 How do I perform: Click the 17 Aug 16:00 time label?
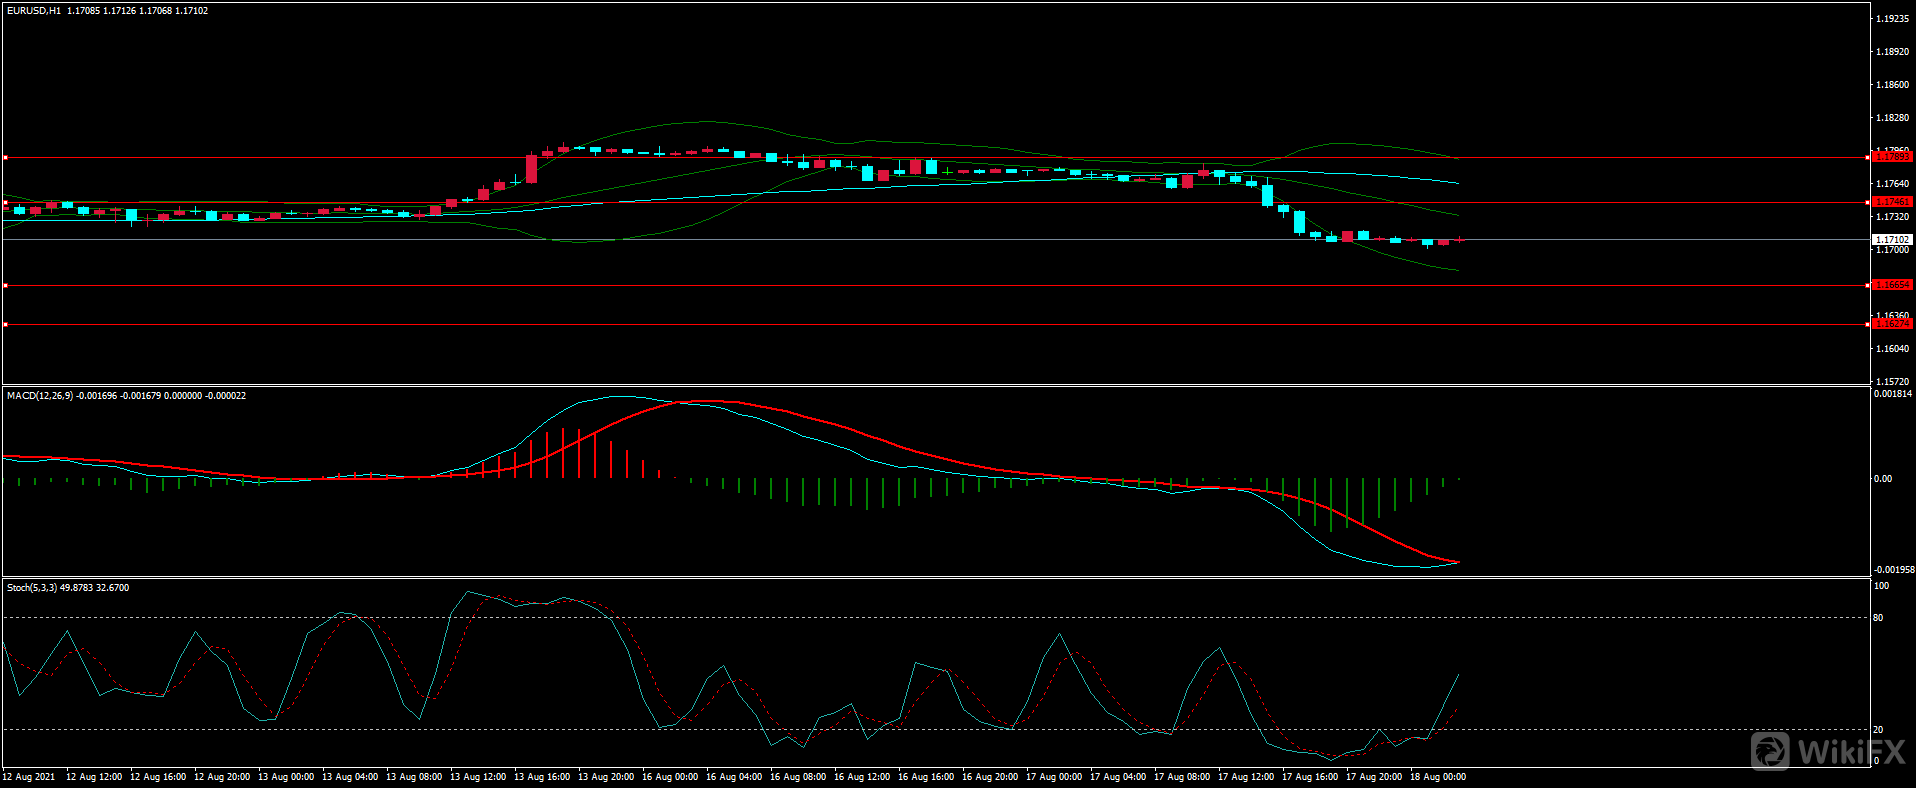coord(1310,777)
